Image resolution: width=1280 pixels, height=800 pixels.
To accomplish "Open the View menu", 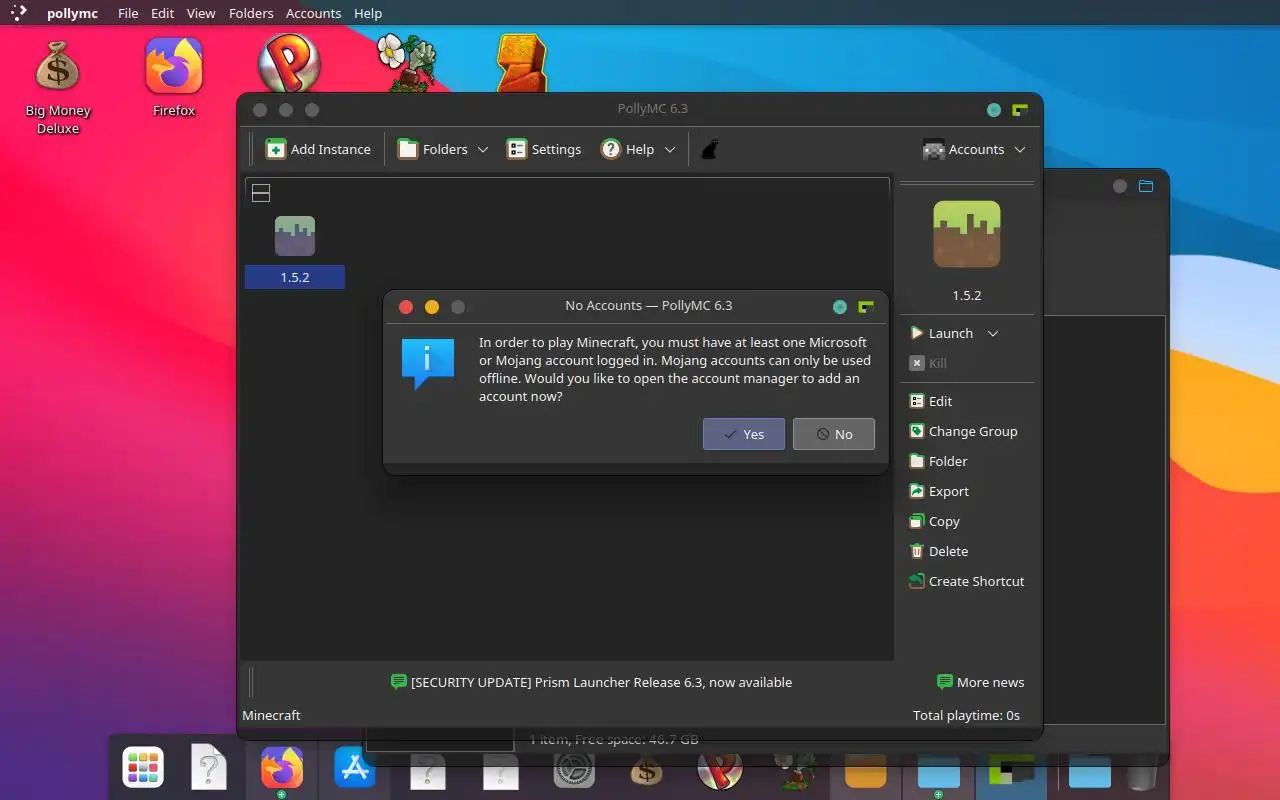I will click(x=201, y=13).
